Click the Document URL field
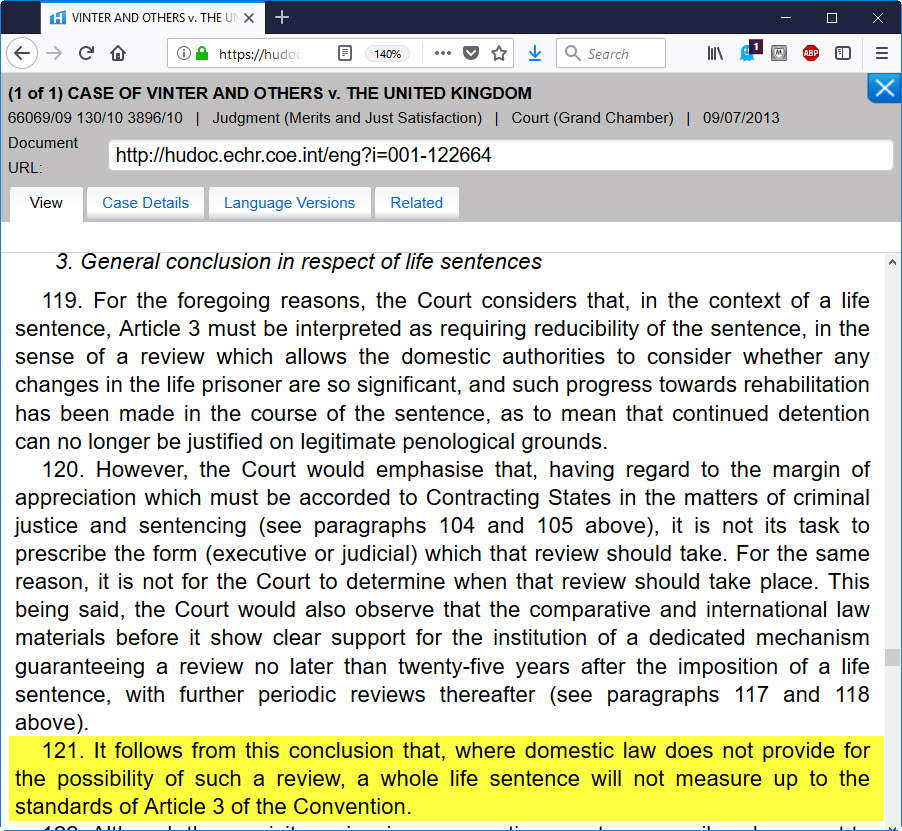 click(500, 155)
